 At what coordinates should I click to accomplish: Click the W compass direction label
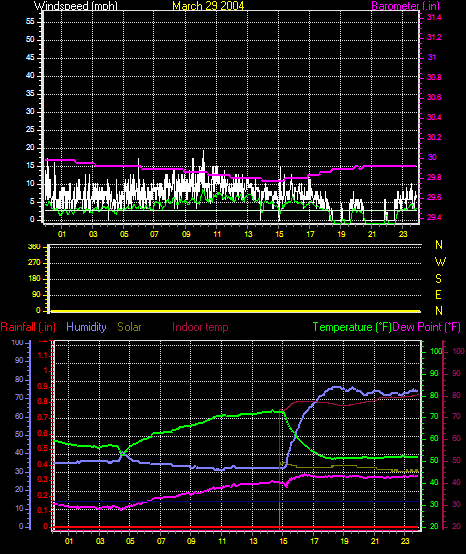(440, 262)
